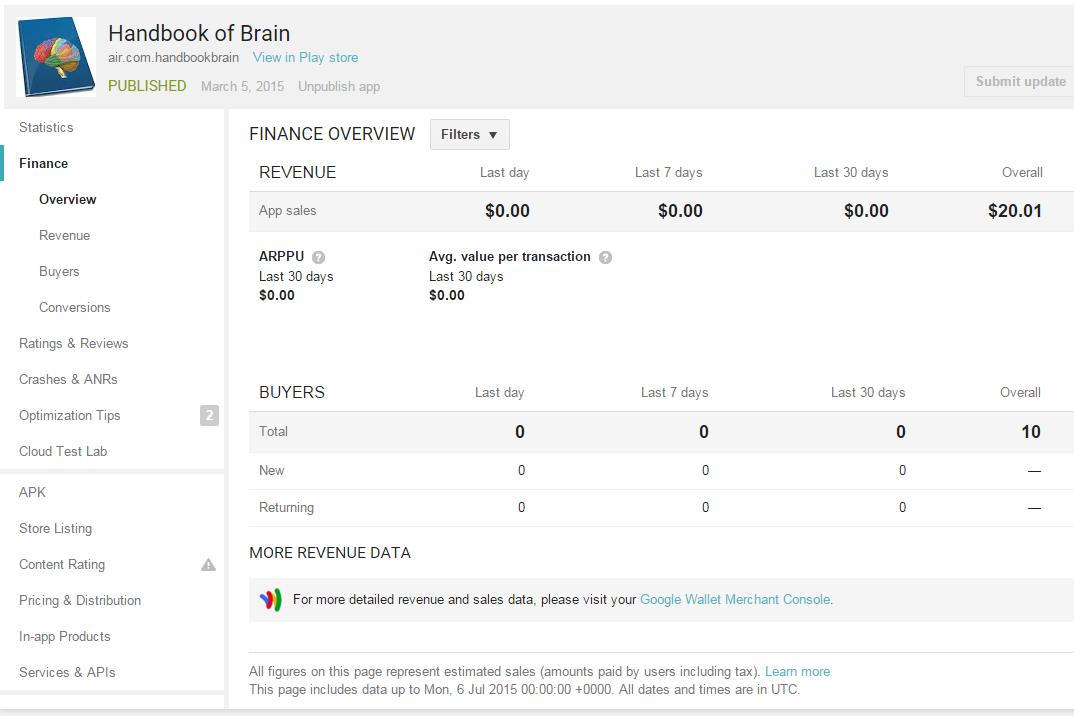Click the Last 30 days buyers column header
Image resolution: width=1074 pixels, height=716 pixels.
point(868,393)
